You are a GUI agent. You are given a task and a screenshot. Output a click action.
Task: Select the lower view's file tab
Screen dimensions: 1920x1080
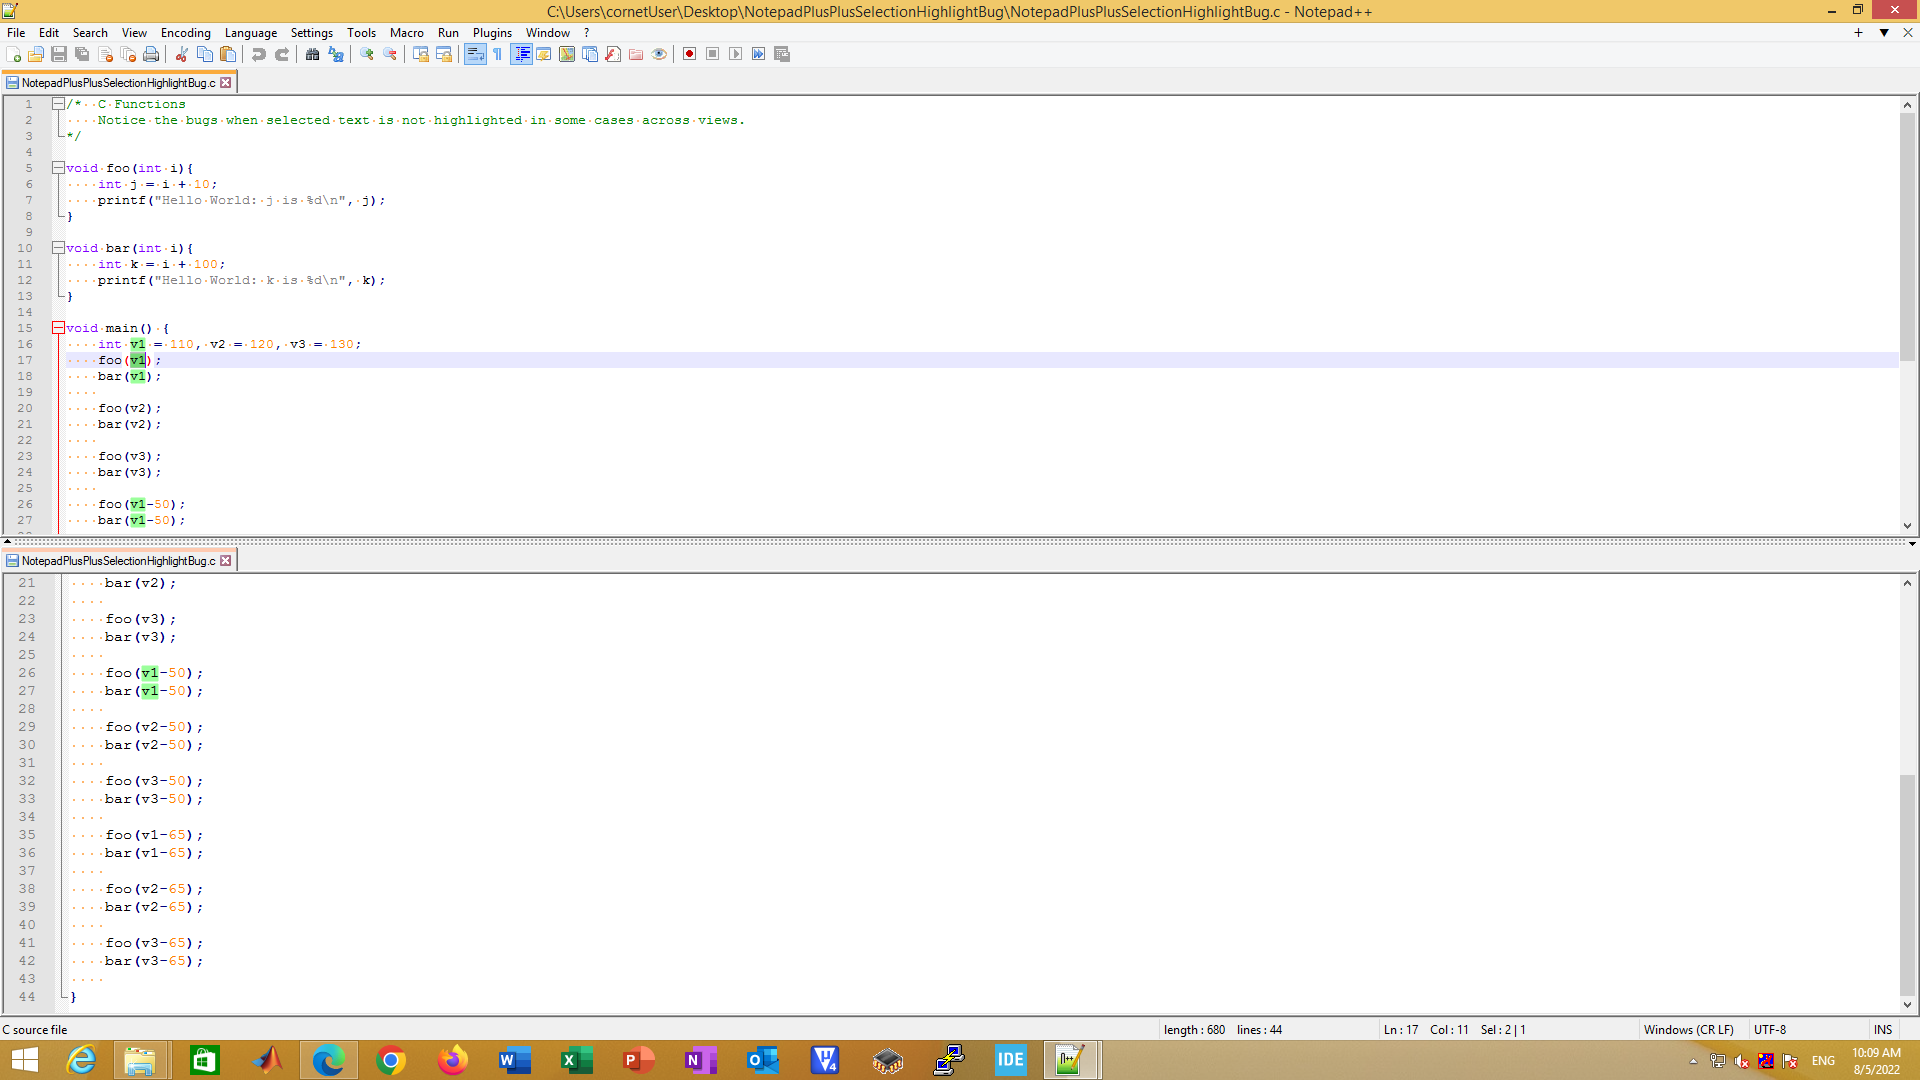coord(120,560)
